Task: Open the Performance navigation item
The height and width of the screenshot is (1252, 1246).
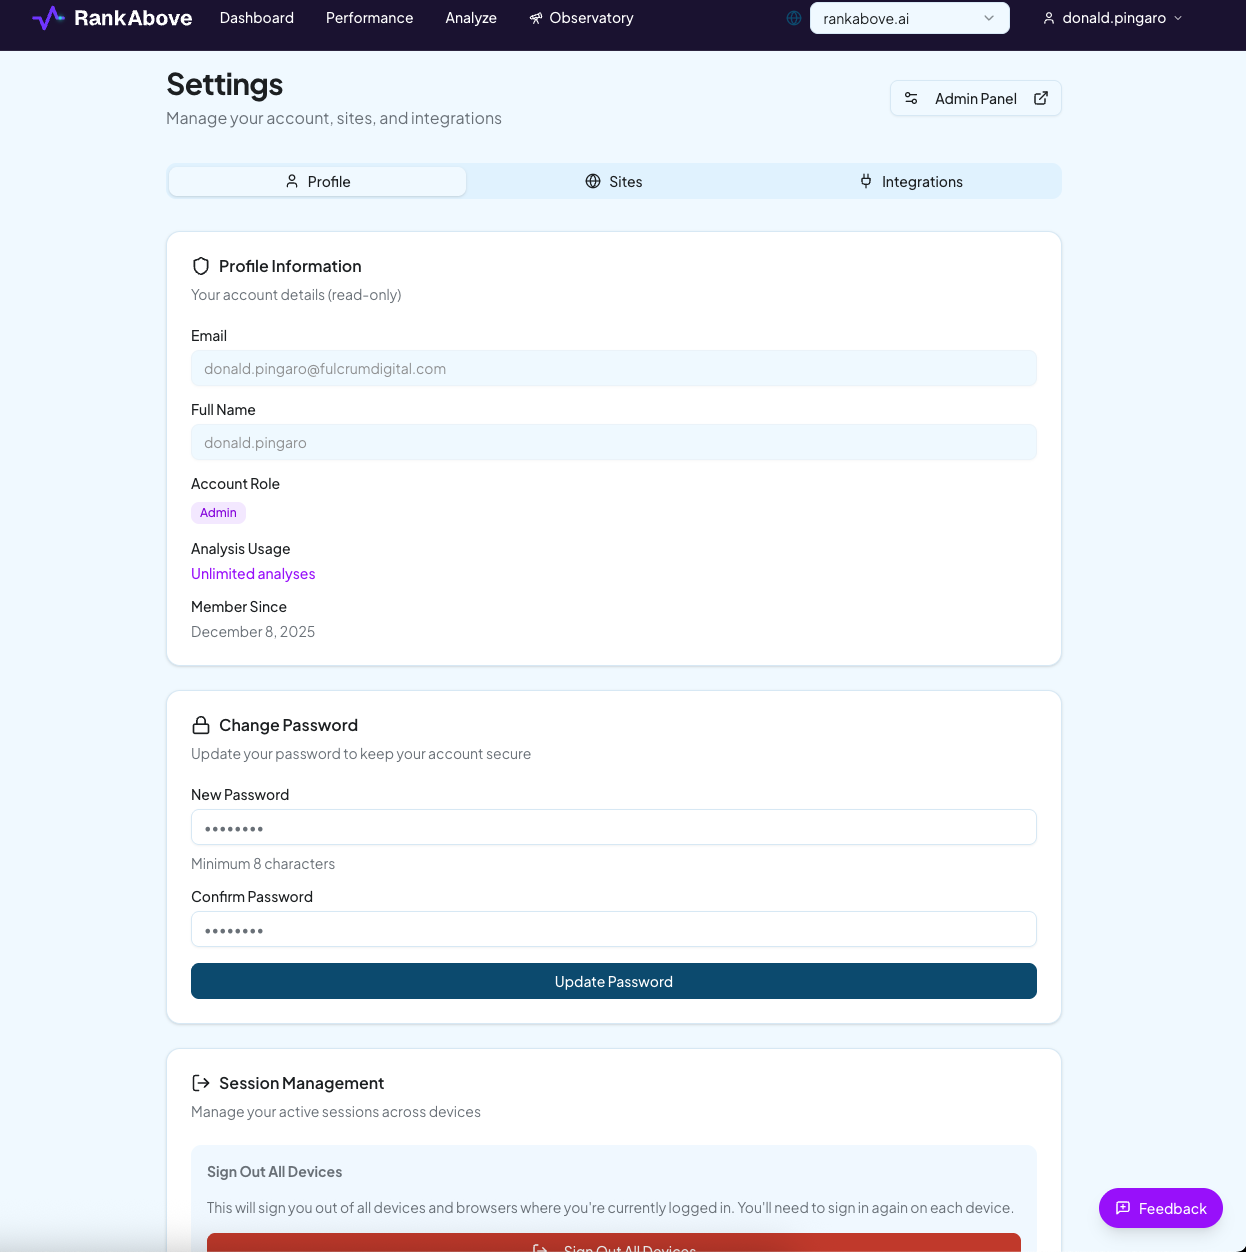Action: coord(369,18)
